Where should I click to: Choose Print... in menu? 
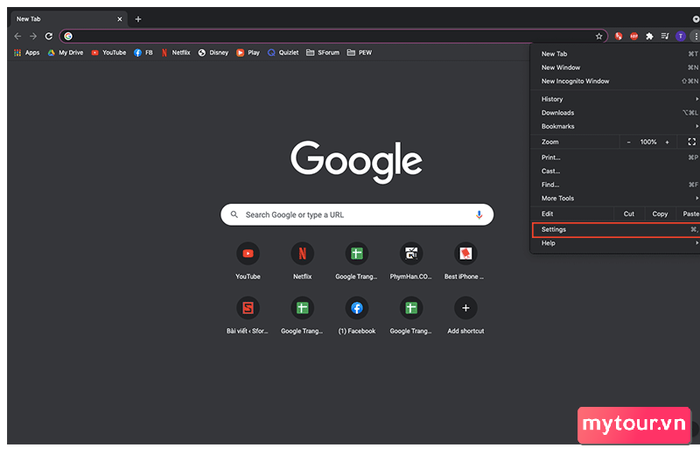pos(615,158)
